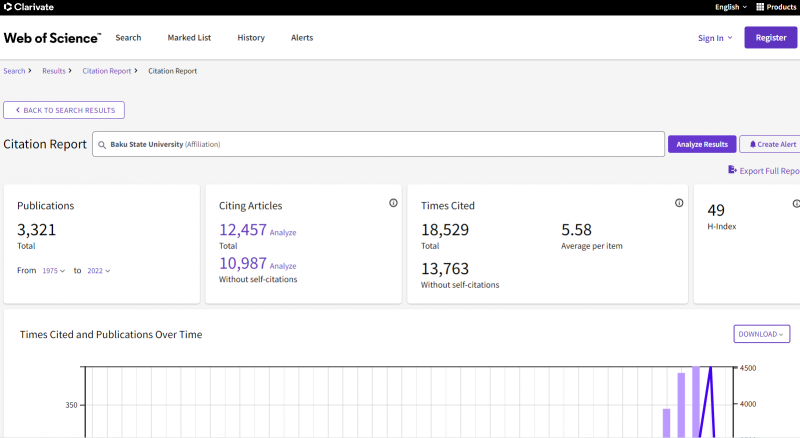Click the Export Full Report icon
The height and width of the screenshot is (438, 800).
tap(732, 169)
